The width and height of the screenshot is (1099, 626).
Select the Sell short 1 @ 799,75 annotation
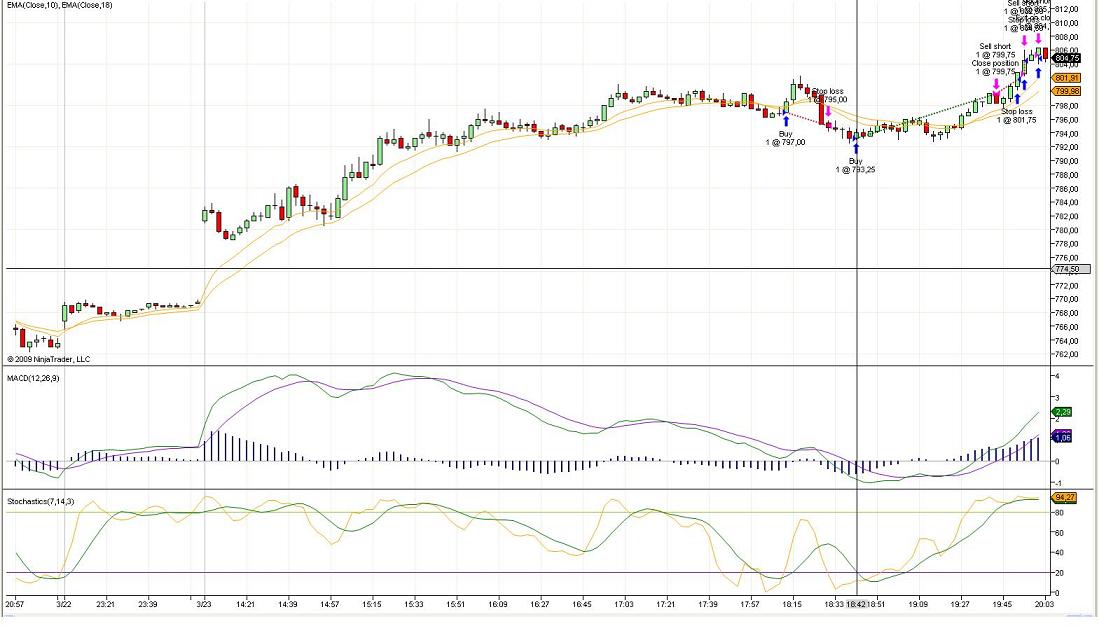995,50
